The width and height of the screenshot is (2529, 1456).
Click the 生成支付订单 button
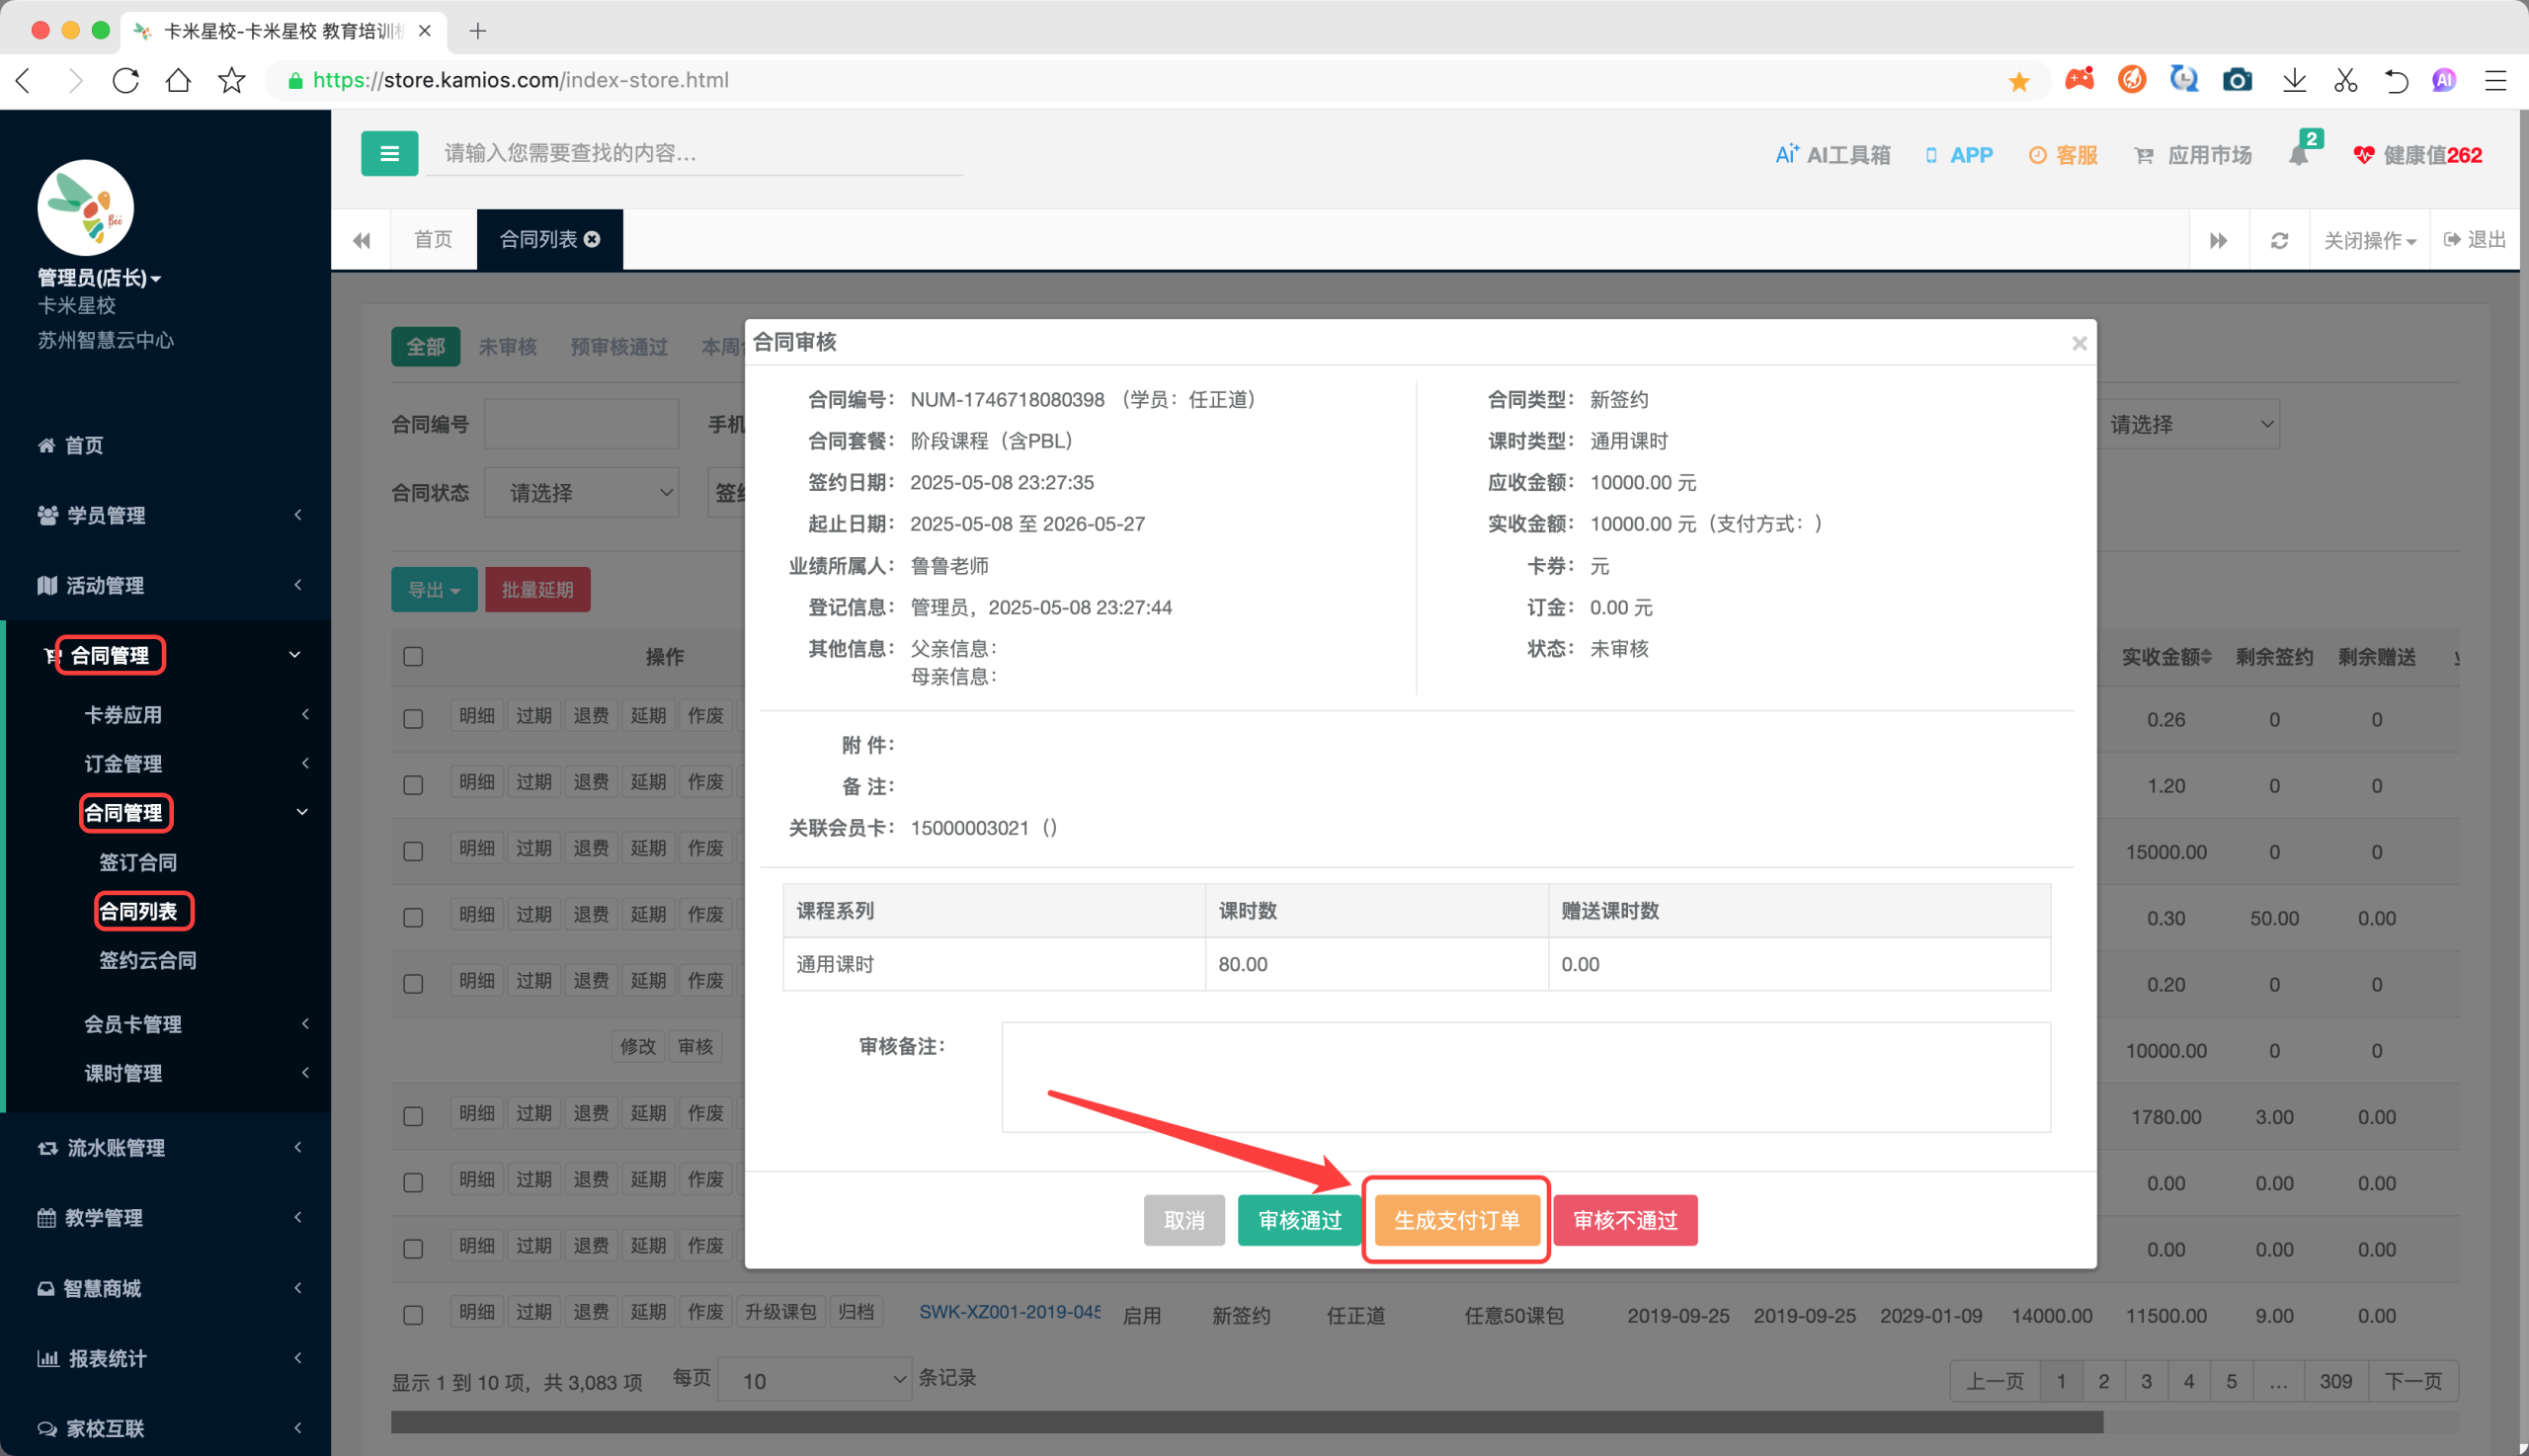(1456, 1220)
